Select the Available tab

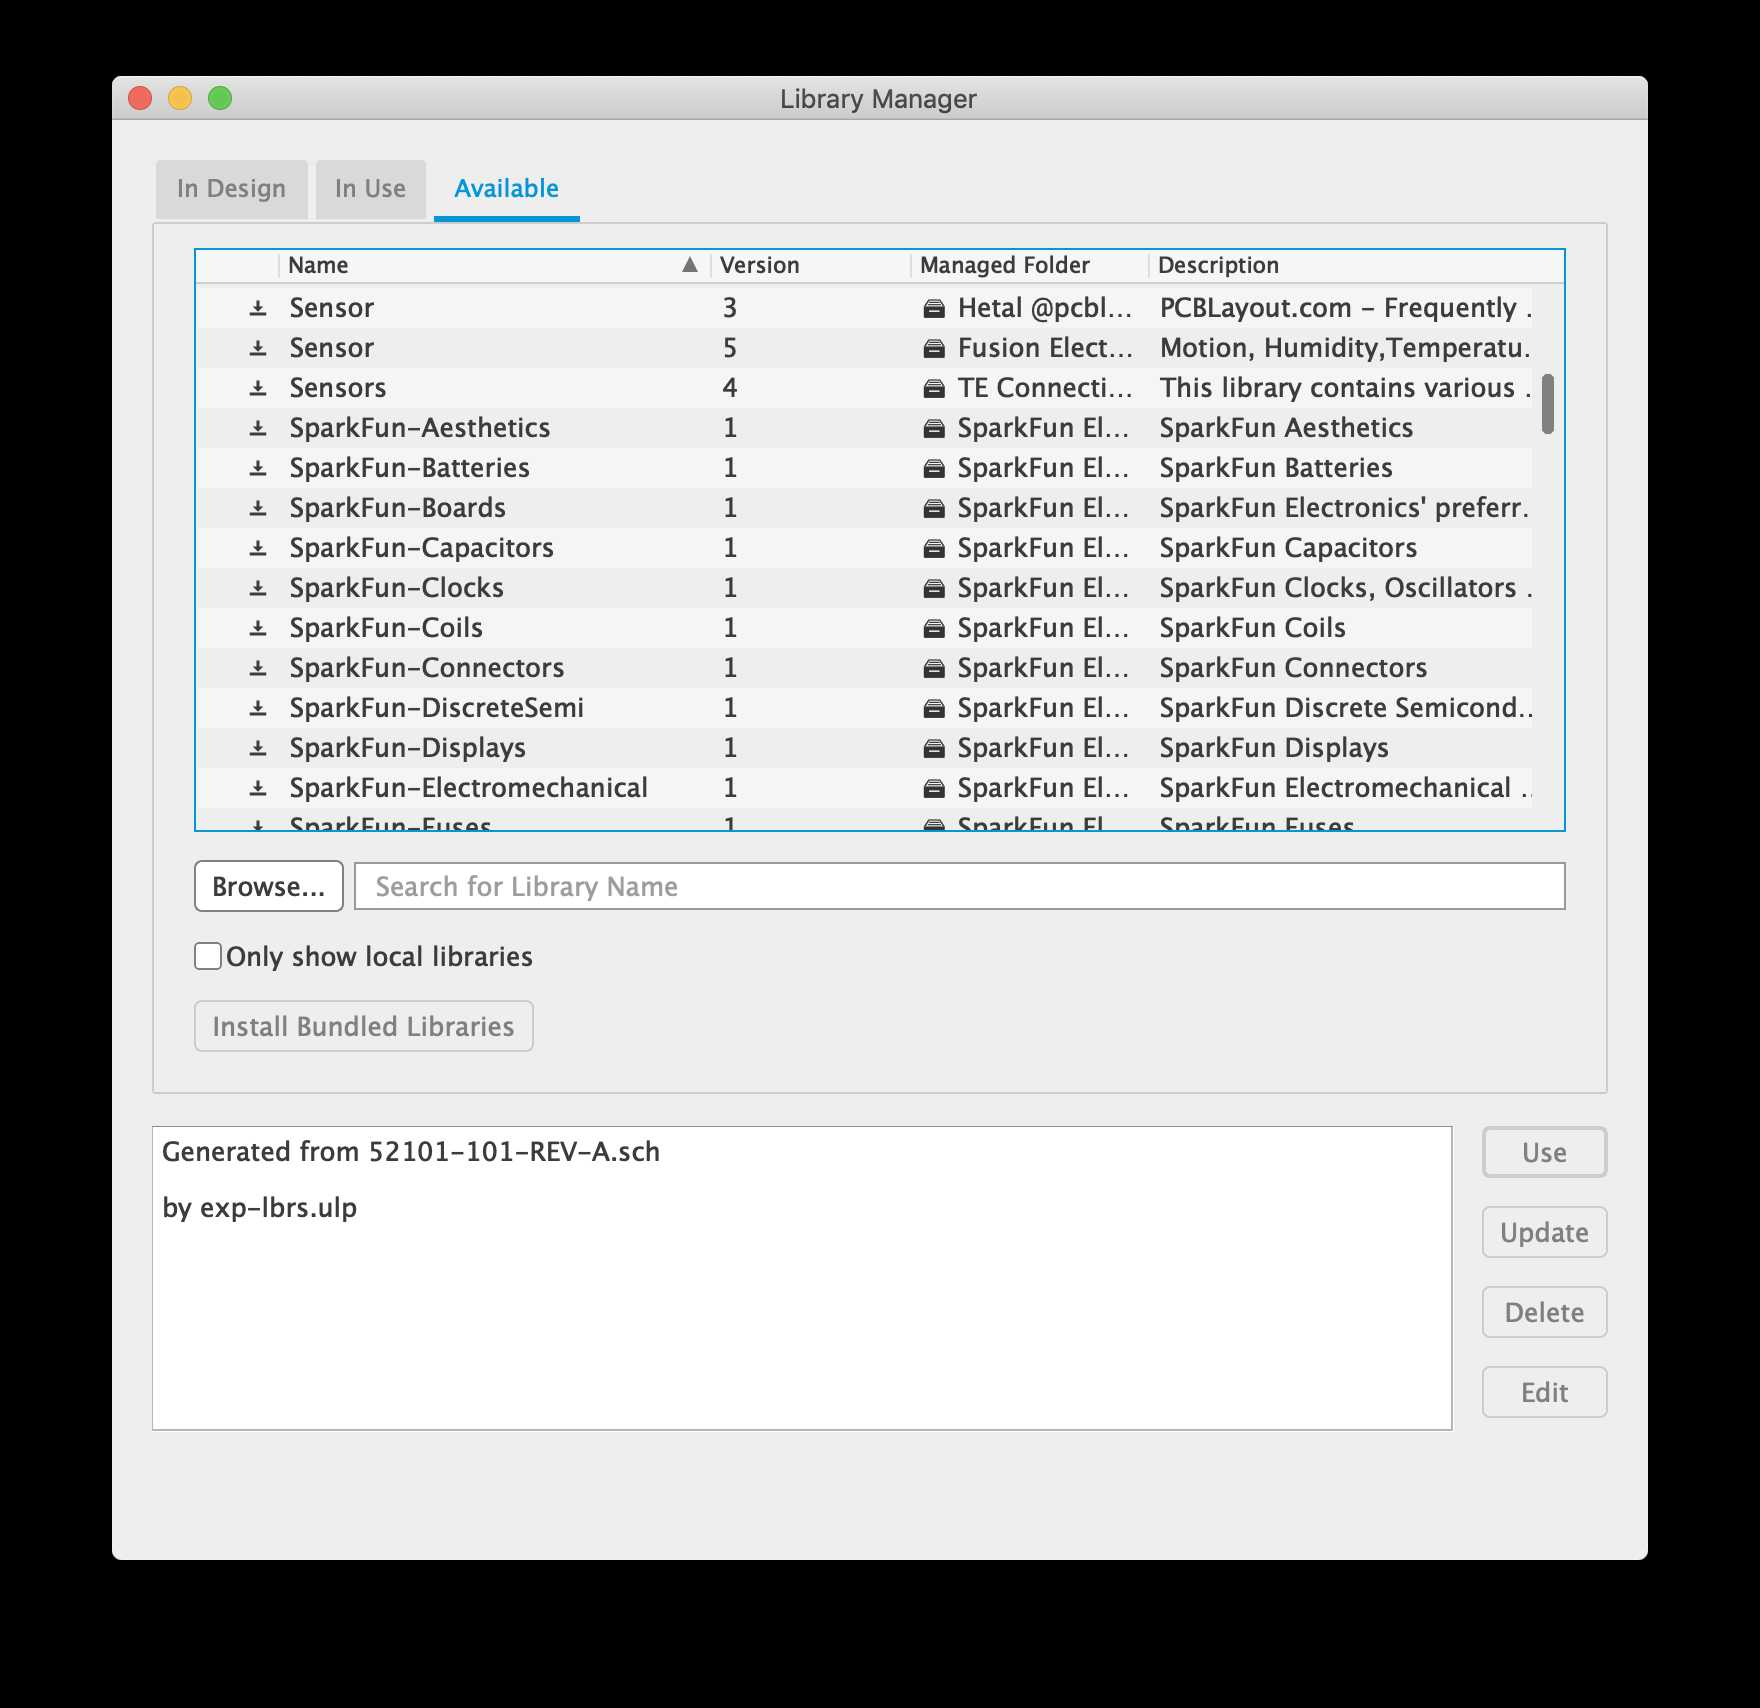507,189
